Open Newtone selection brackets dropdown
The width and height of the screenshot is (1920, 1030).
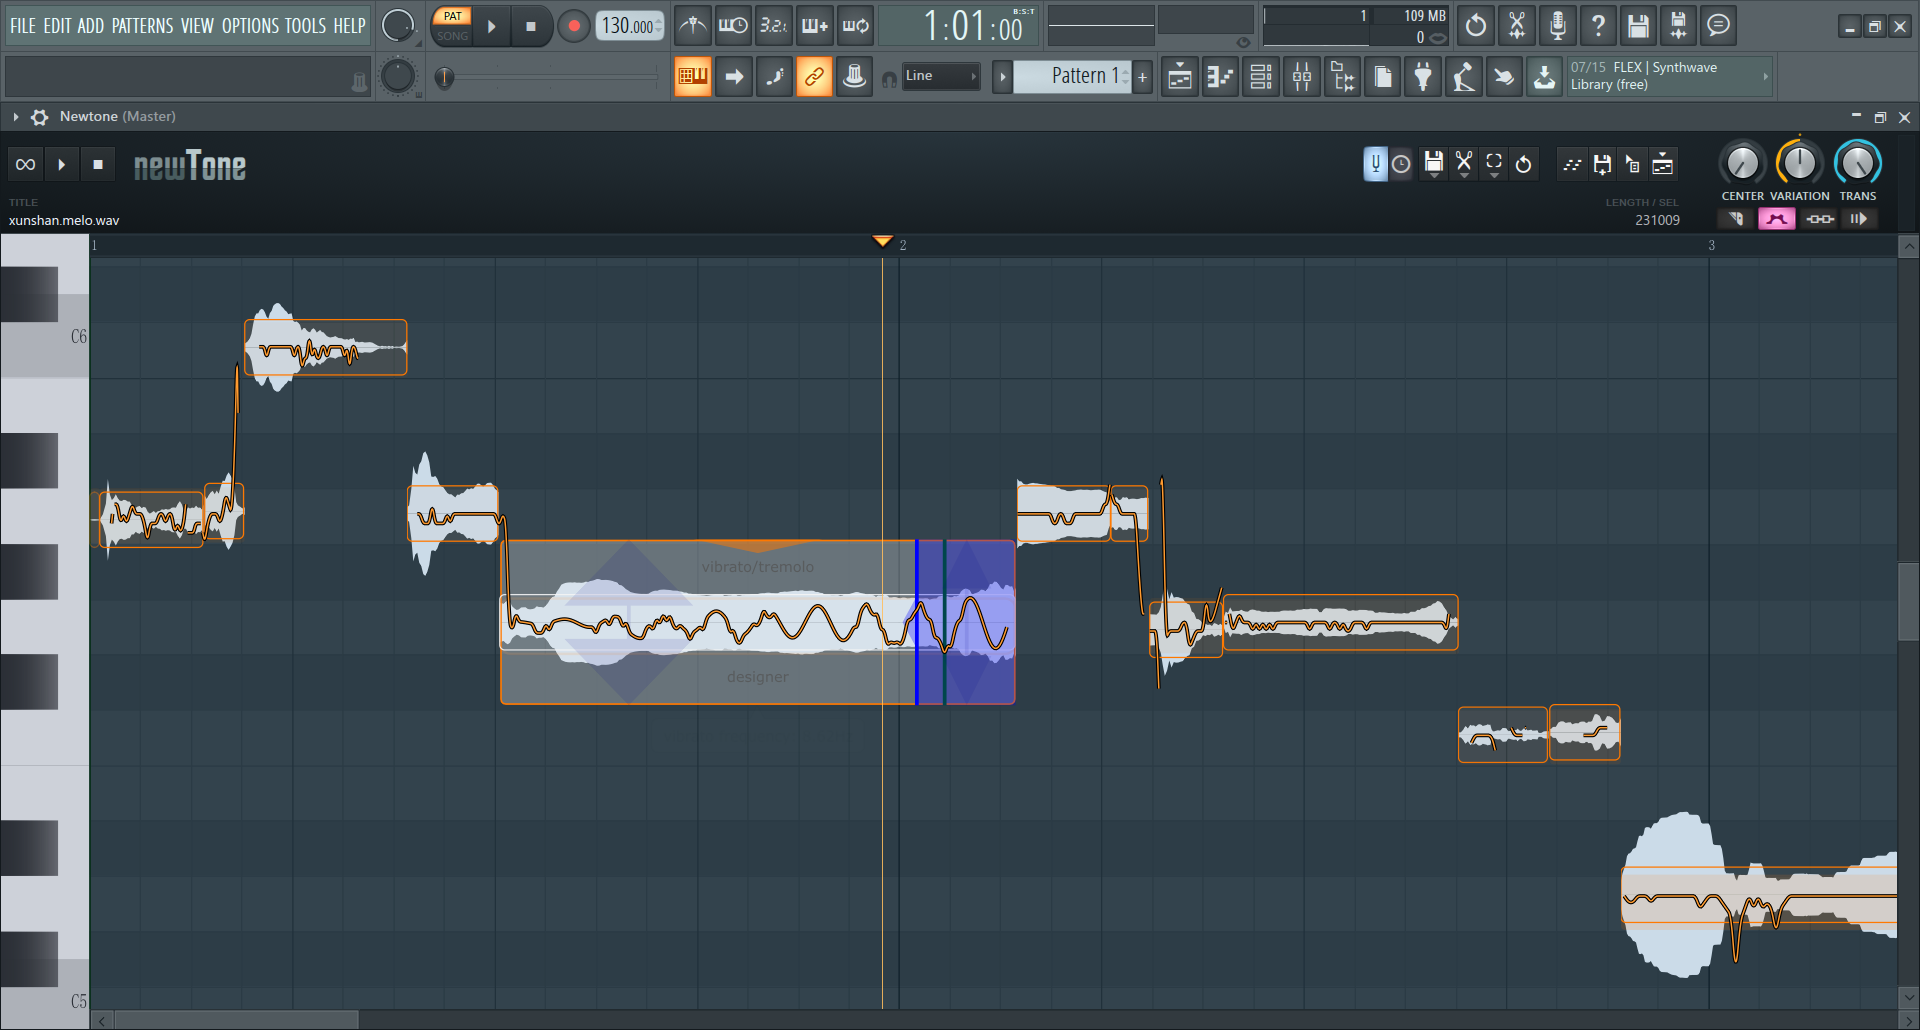coord(1494,164)
